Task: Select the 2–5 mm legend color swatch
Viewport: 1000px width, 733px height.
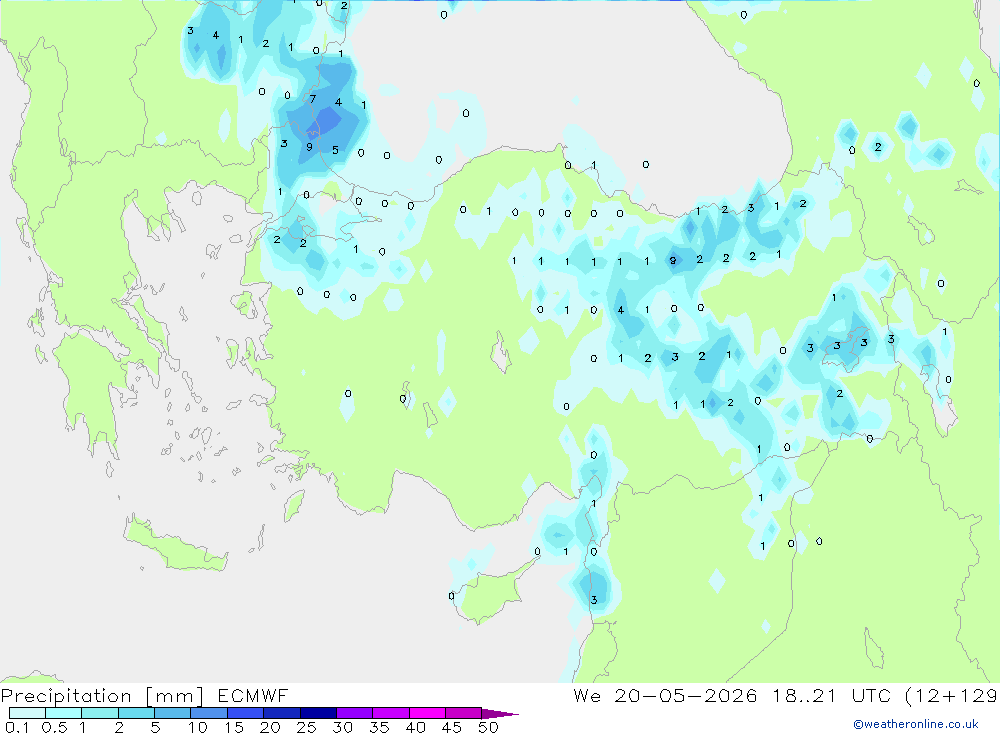Action: click(x=136, y=713)
